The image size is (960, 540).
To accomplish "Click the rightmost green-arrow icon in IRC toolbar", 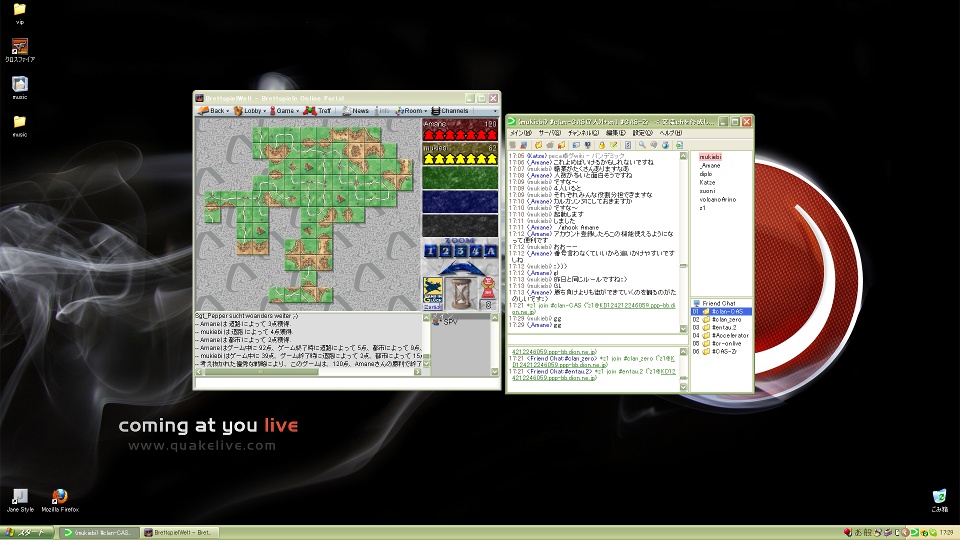I will click(x=679, y=145).
